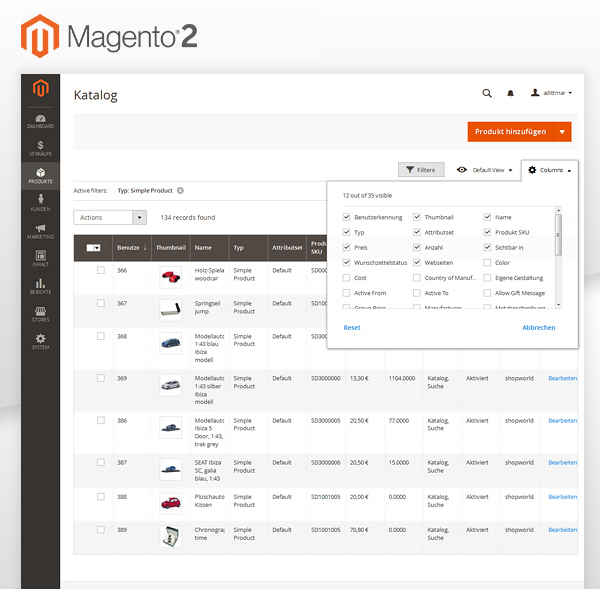Collapse the Columns dropdown

click(x=549, y=170)
